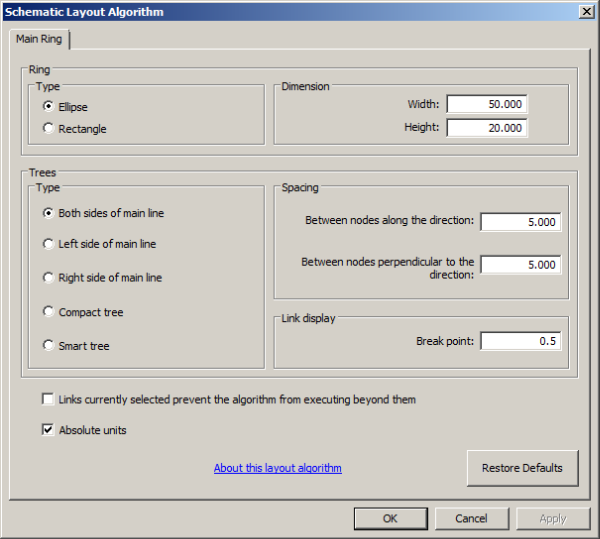Click the Break point input field
The height and width of the screenshot is (539, 600).
tap(520, 341)
